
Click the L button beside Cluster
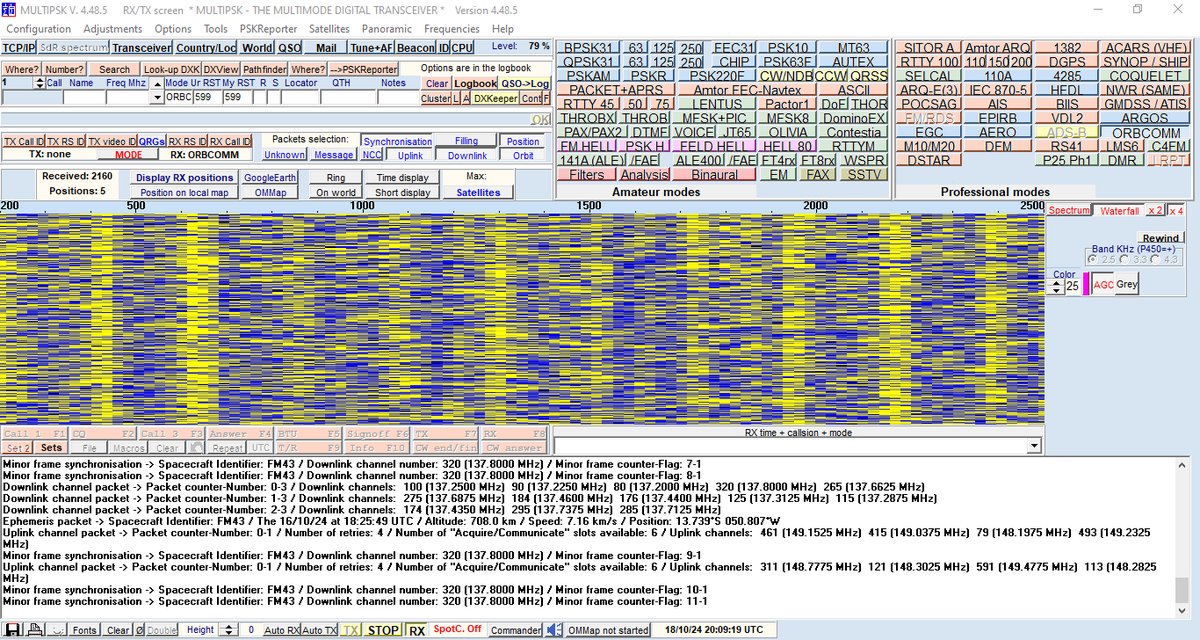click(x=456, y=98)
